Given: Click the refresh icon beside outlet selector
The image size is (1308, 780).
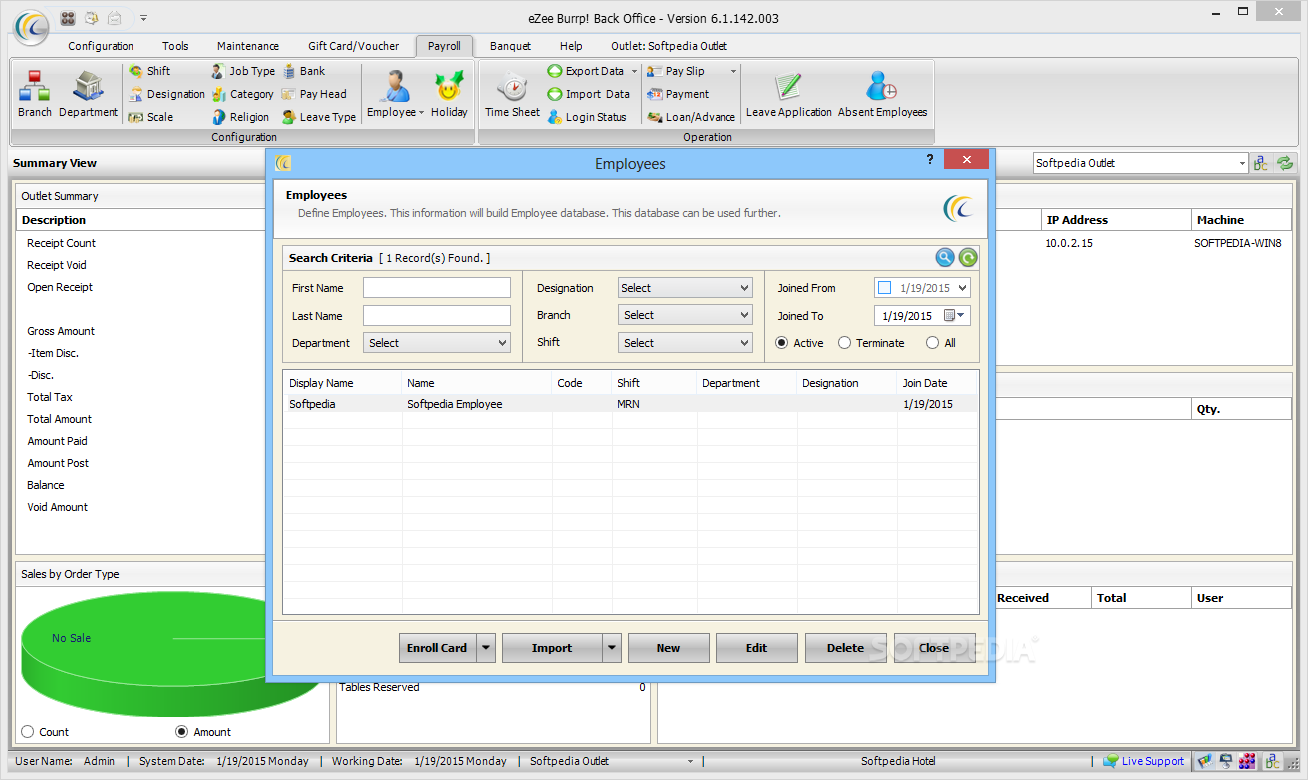Looking at the screenshot, I should click(x=1285, y=163).
